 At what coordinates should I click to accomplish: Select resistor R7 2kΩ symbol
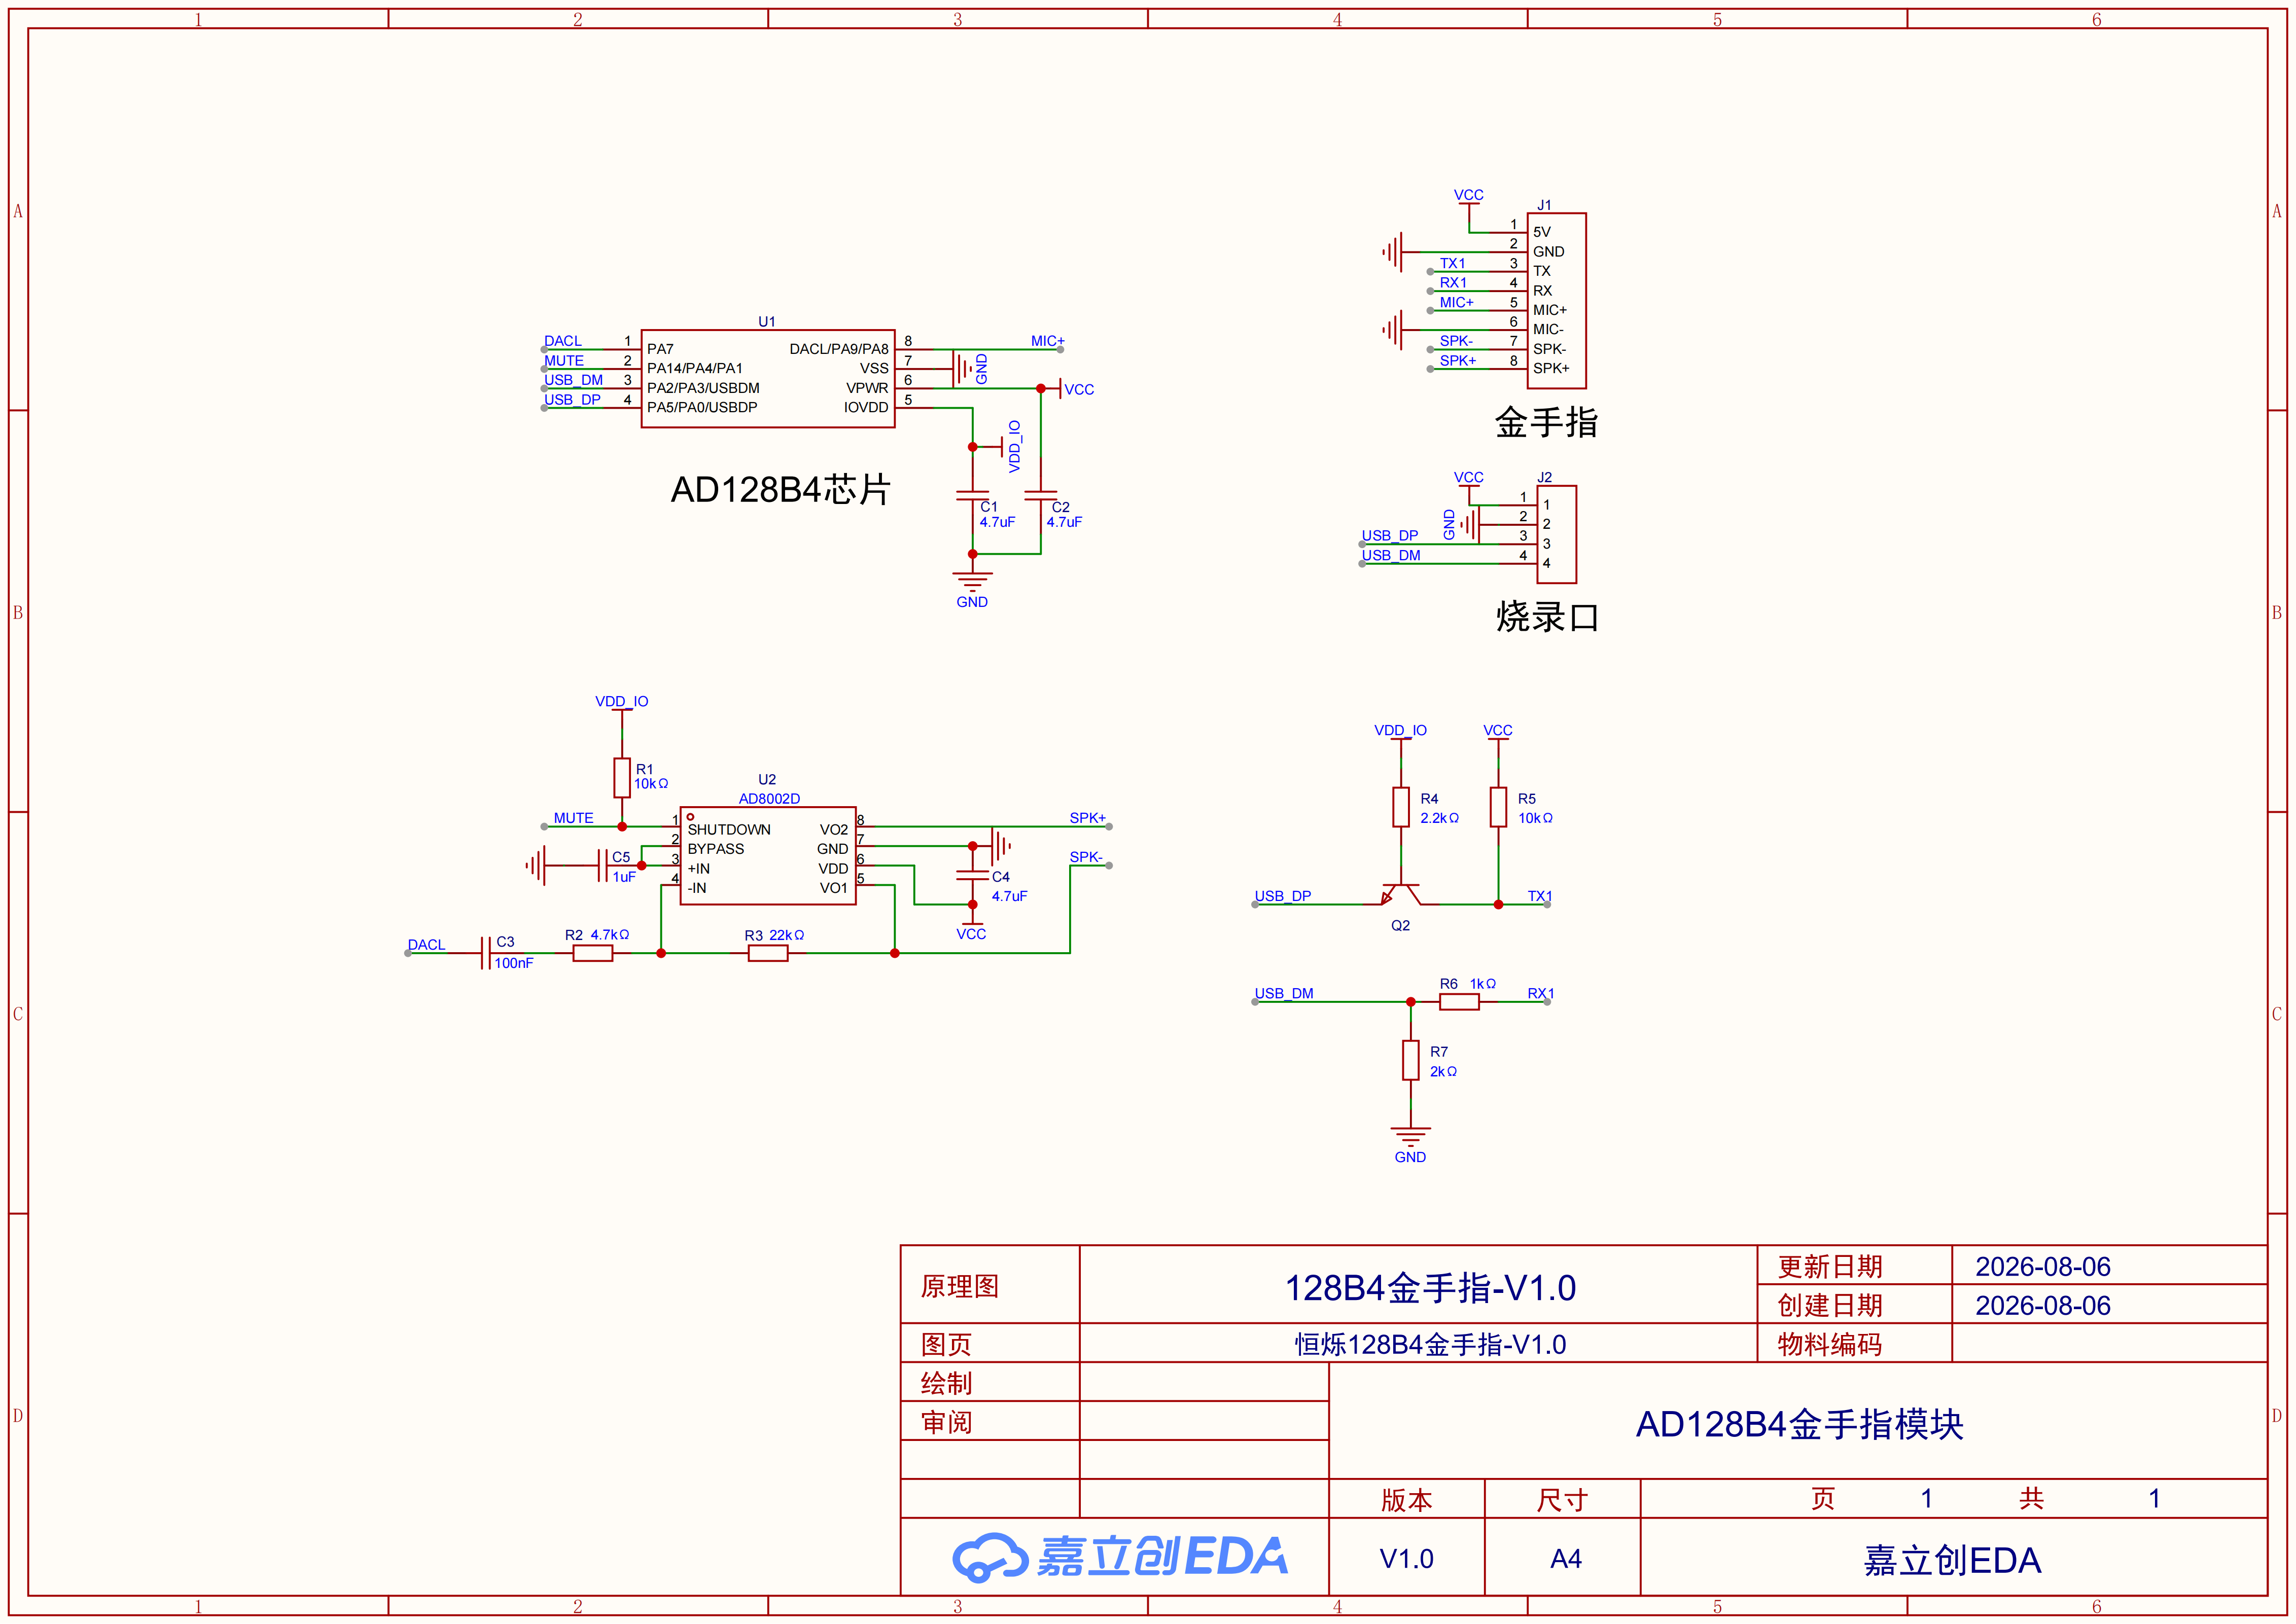pyautogui.click(x=1410, y=1060)
